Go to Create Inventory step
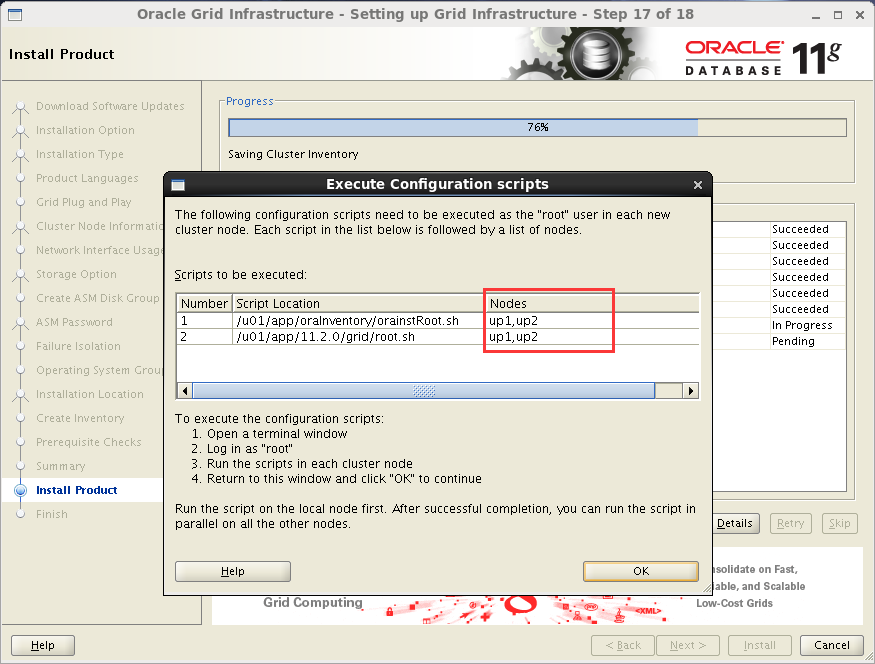The image size is (875, 664). pos(80,418)
